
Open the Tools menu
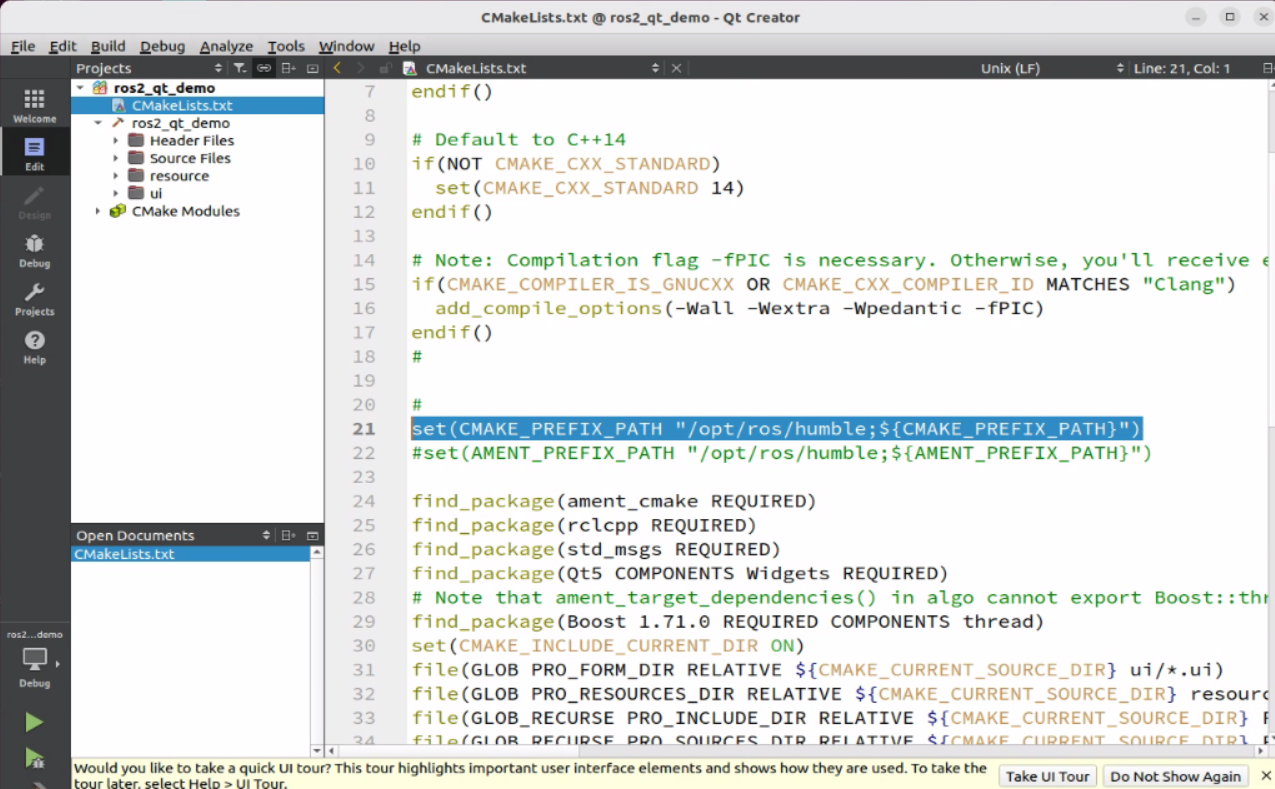286,46
